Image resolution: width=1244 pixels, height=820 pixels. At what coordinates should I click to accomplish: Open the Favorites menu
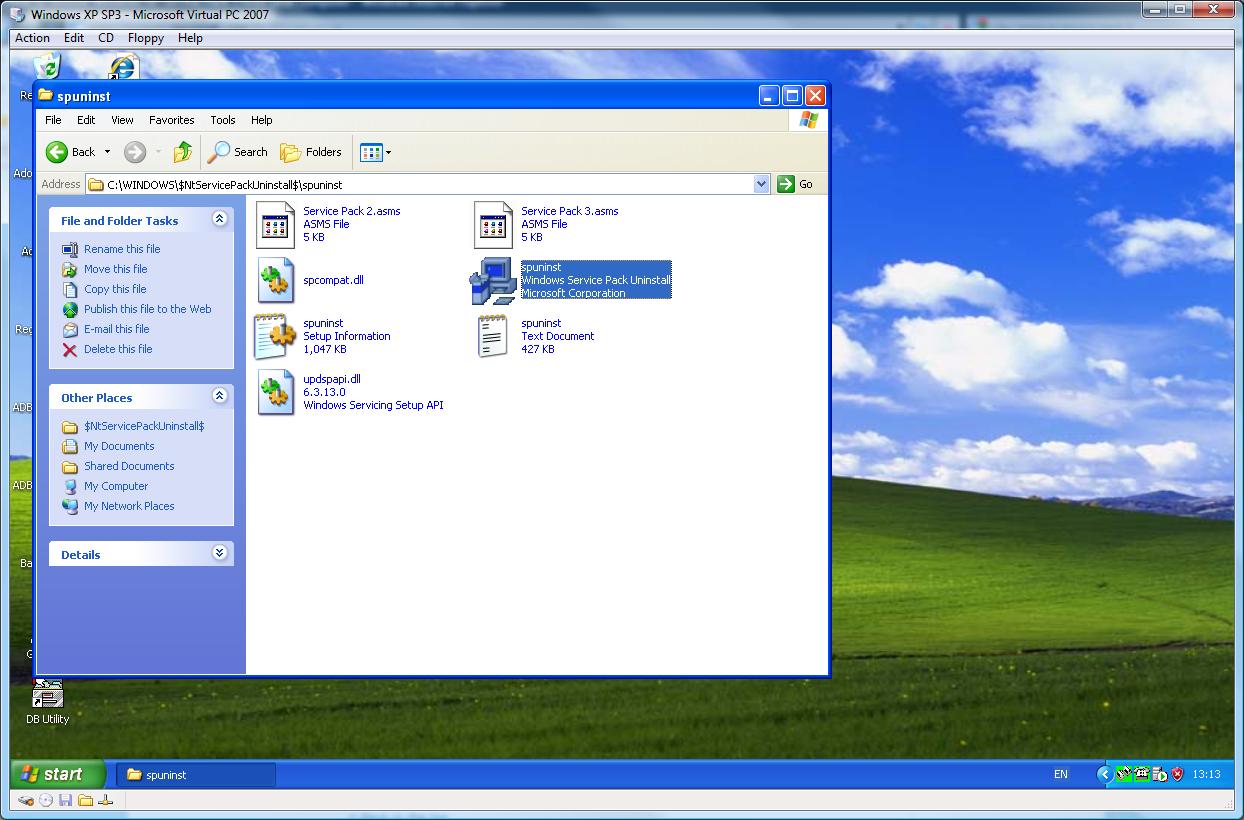coord(172,120)
